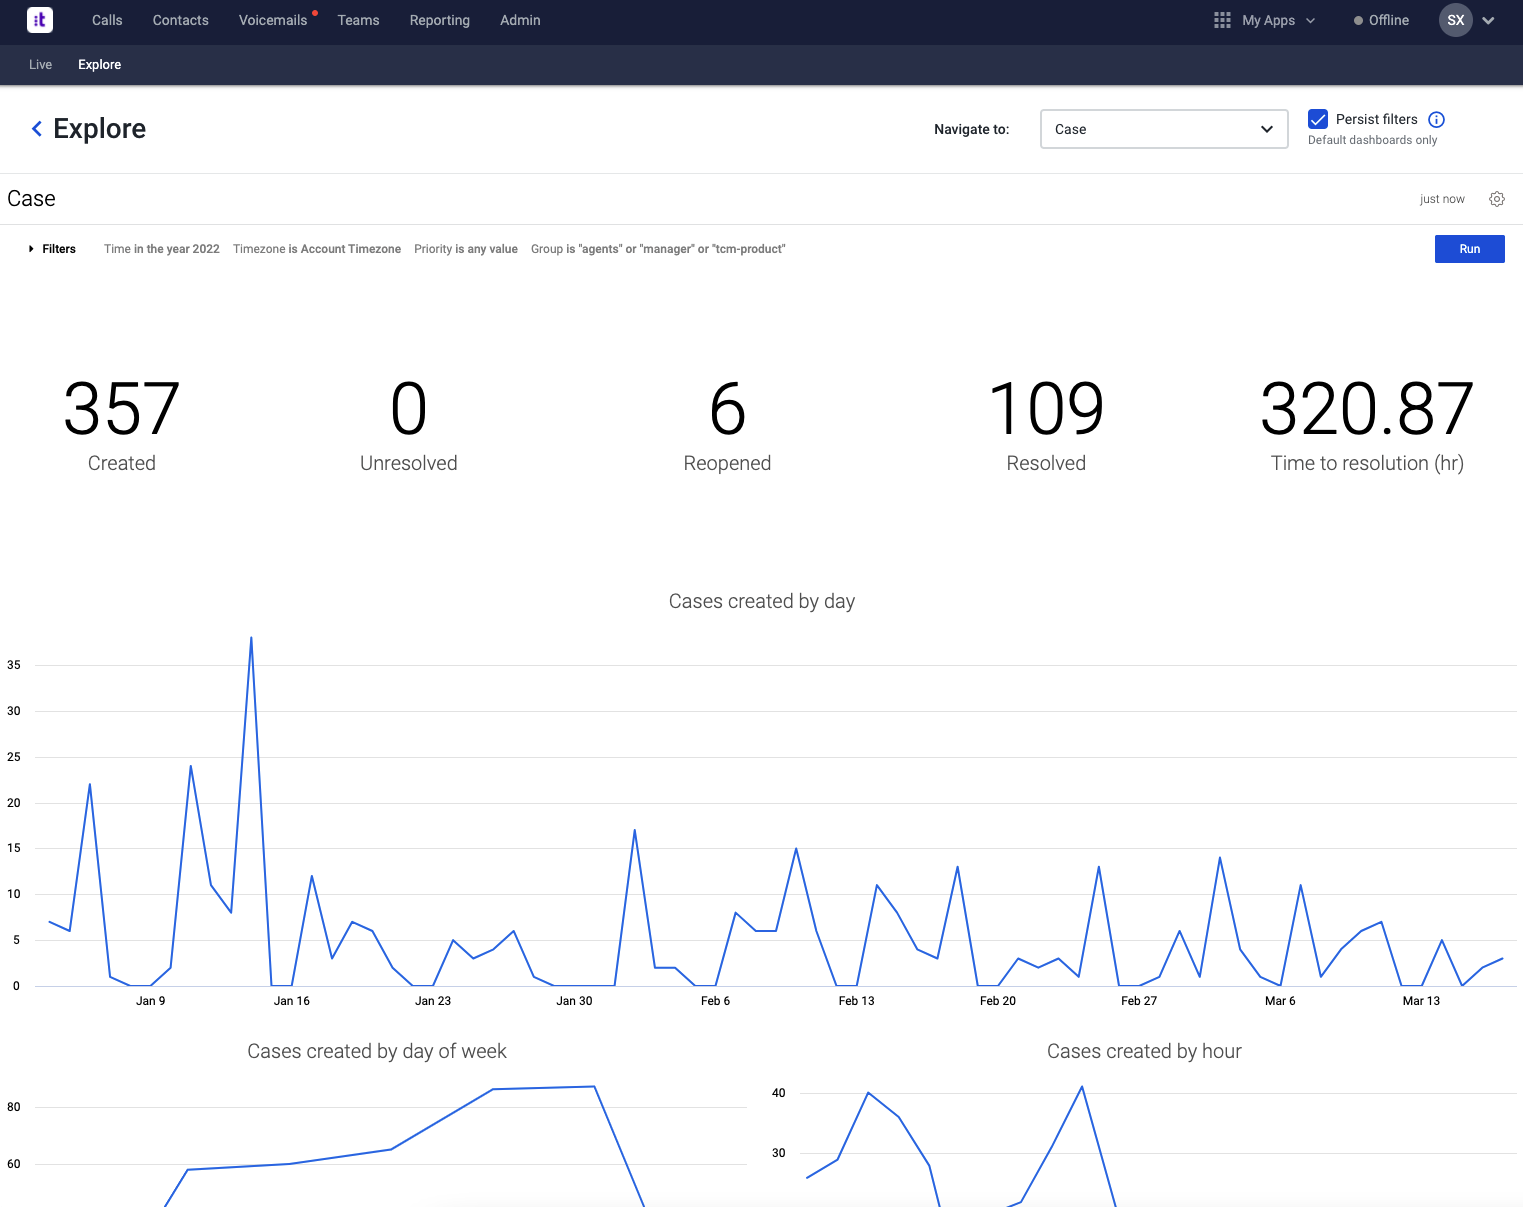Click the Run button
Viewport: 1523px width, 1207px height.
pos(1469,249)
